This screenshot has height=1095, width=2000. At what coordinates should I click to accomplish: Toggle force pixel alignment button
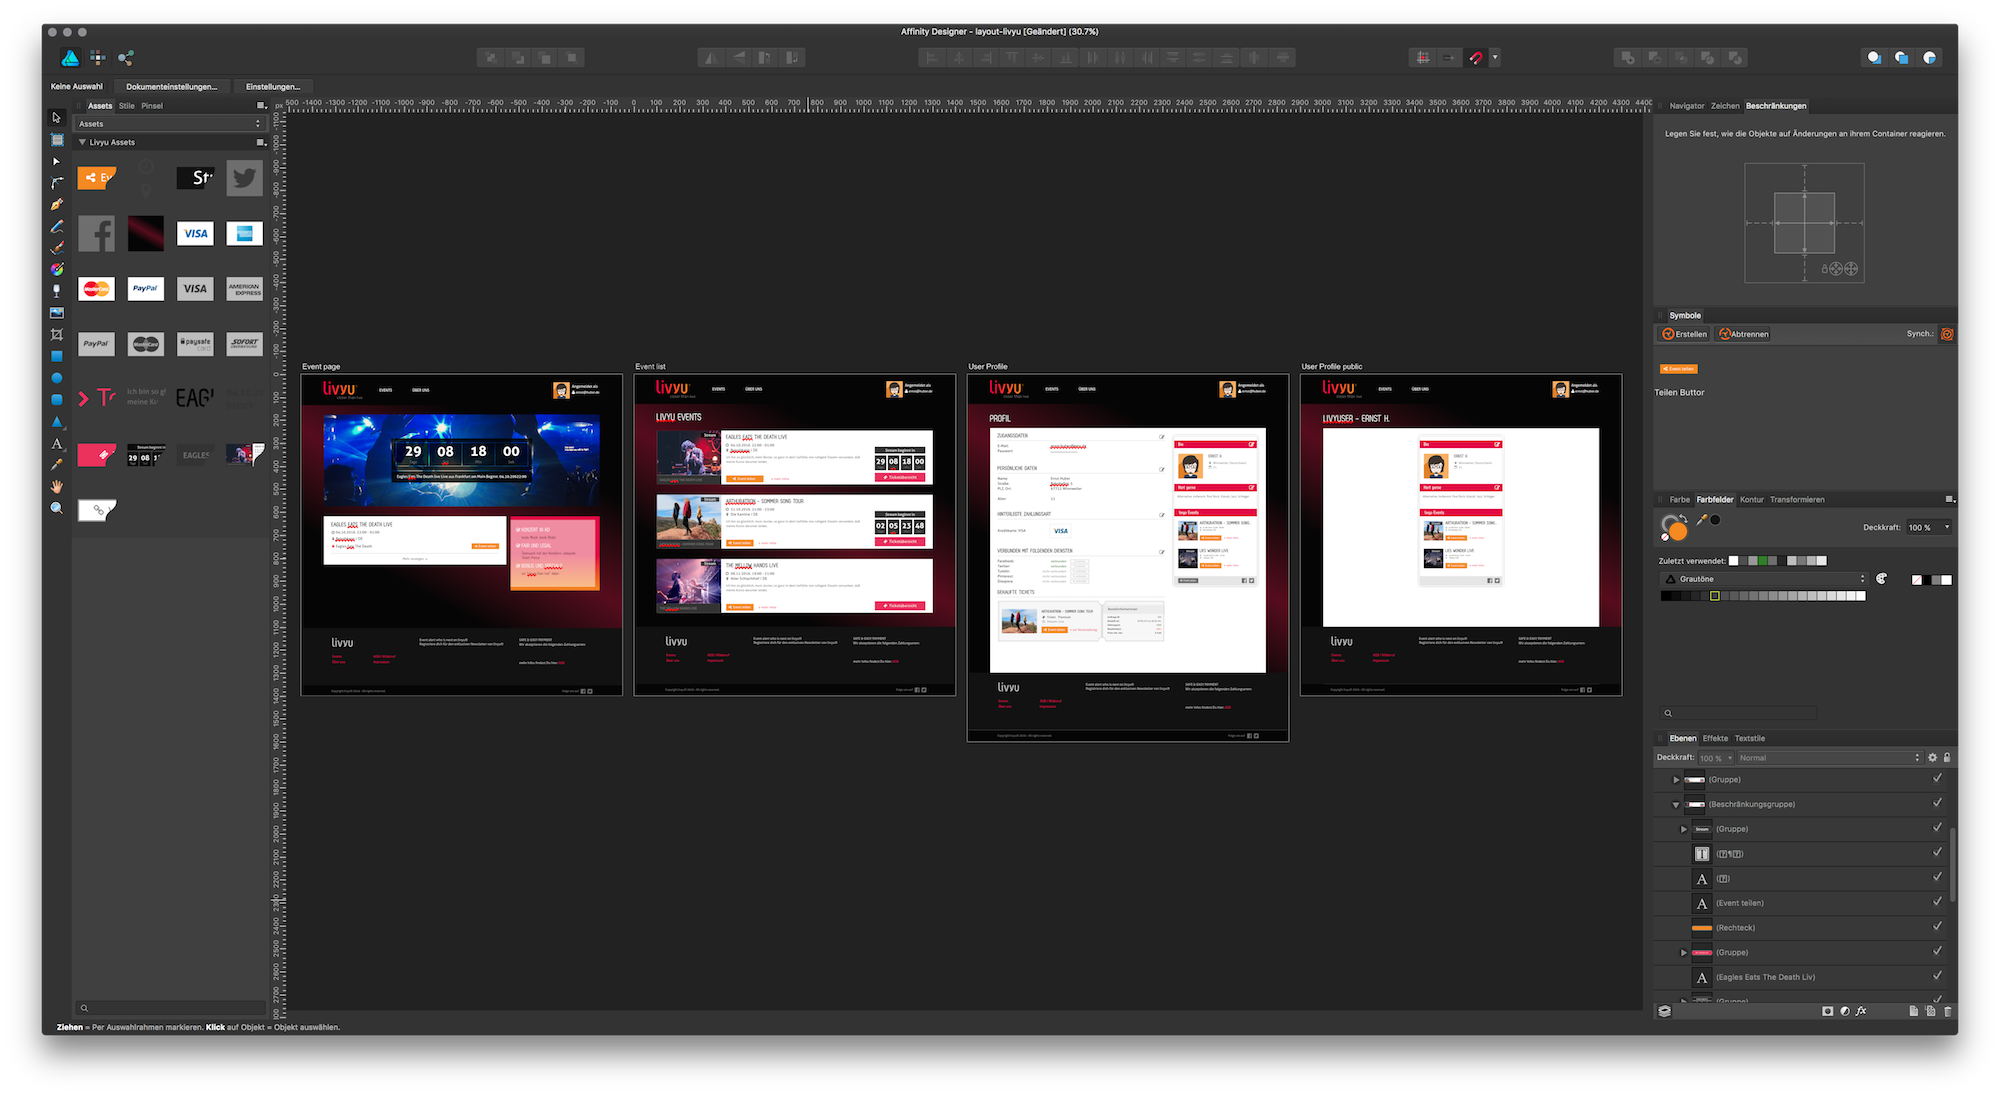(x=1423, y=58)
